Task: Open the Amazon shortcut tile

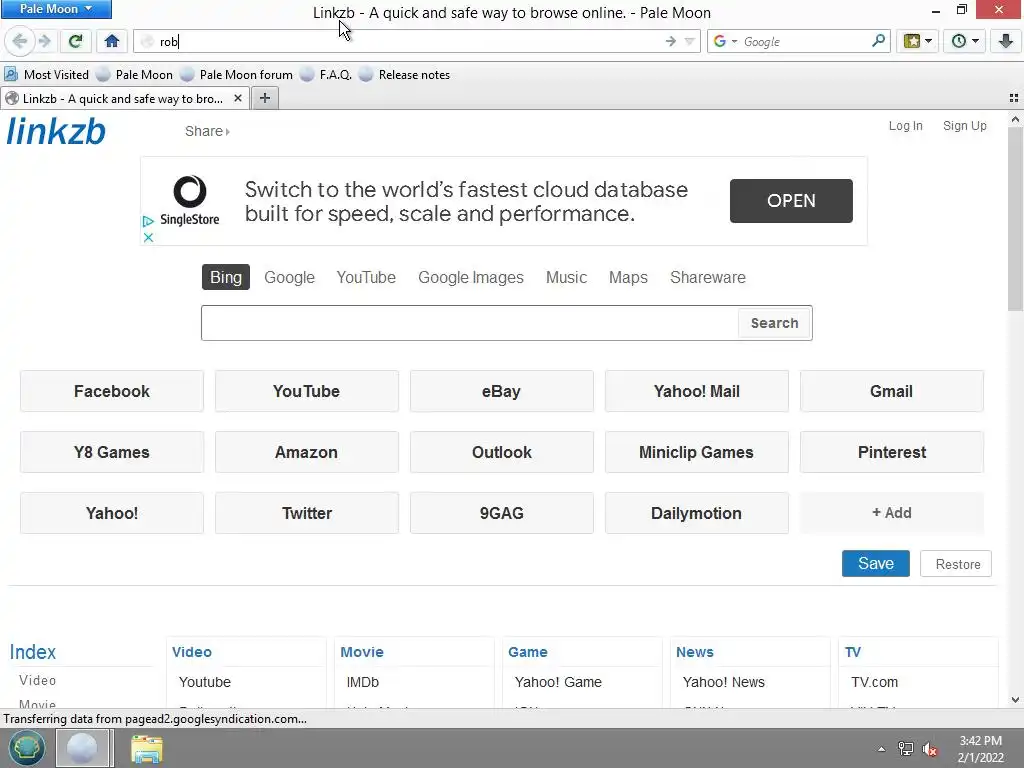Action: point(306,452)
